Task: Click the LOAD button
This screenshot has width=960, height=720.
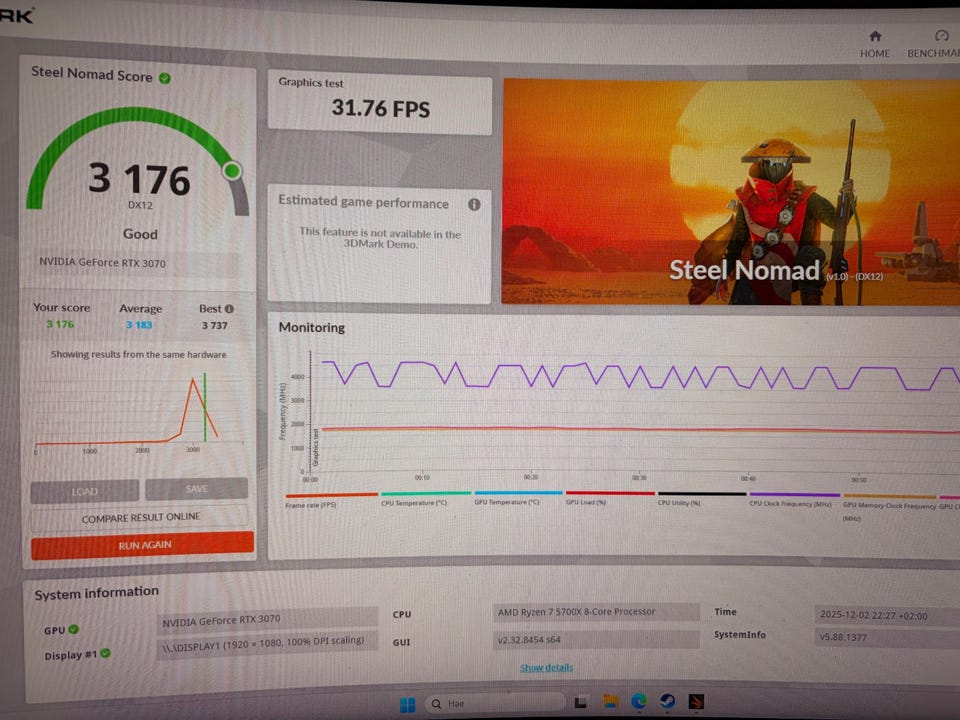Action: pyautogui.click(x=84, y=492)
